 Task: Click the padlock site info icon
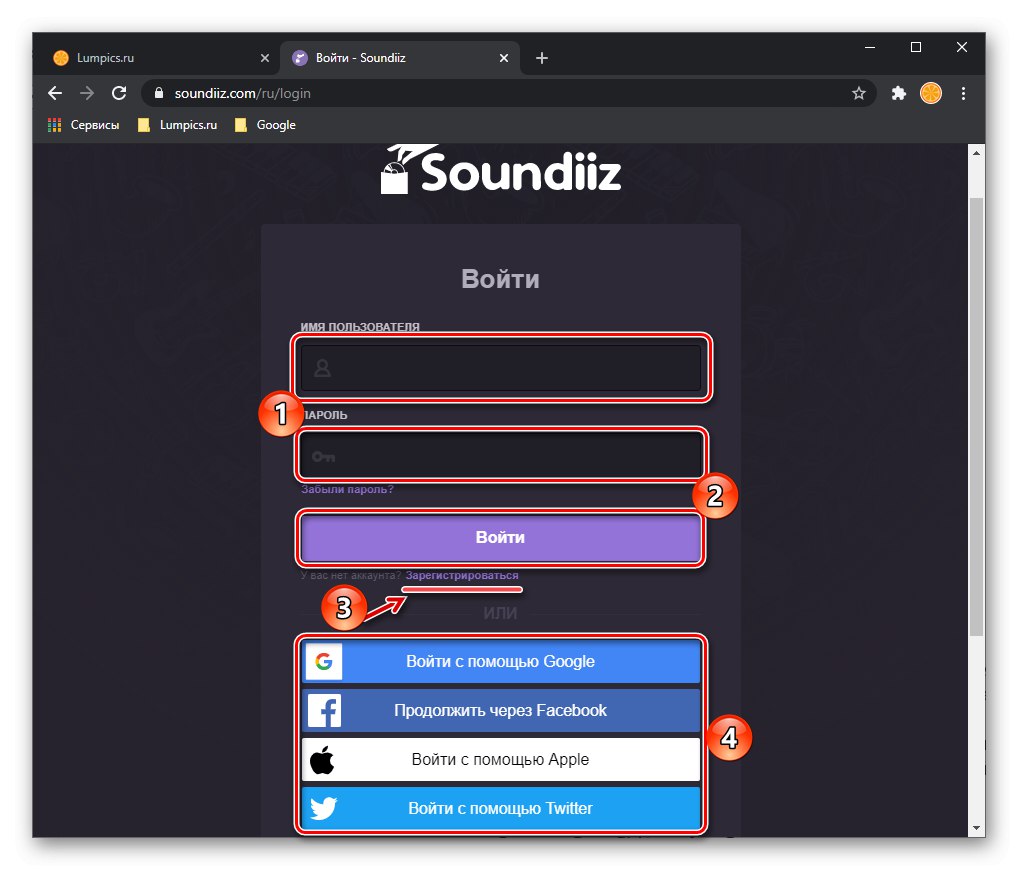(158, 93)
